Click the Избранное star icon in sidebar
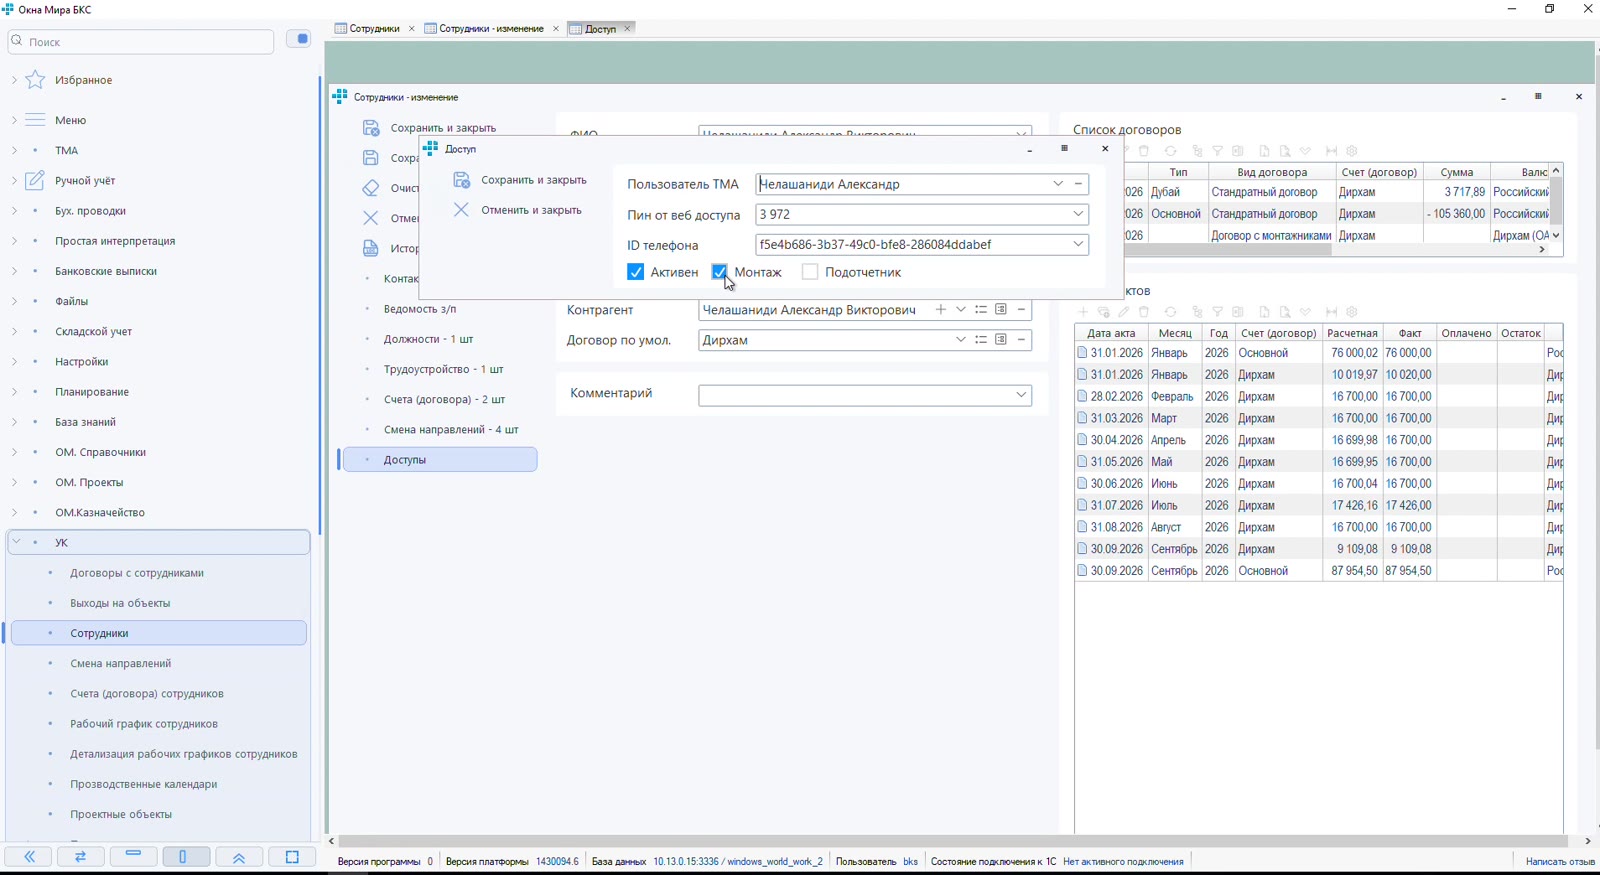Viewport: 1600px width, 875px height. (x=35, y=80)
